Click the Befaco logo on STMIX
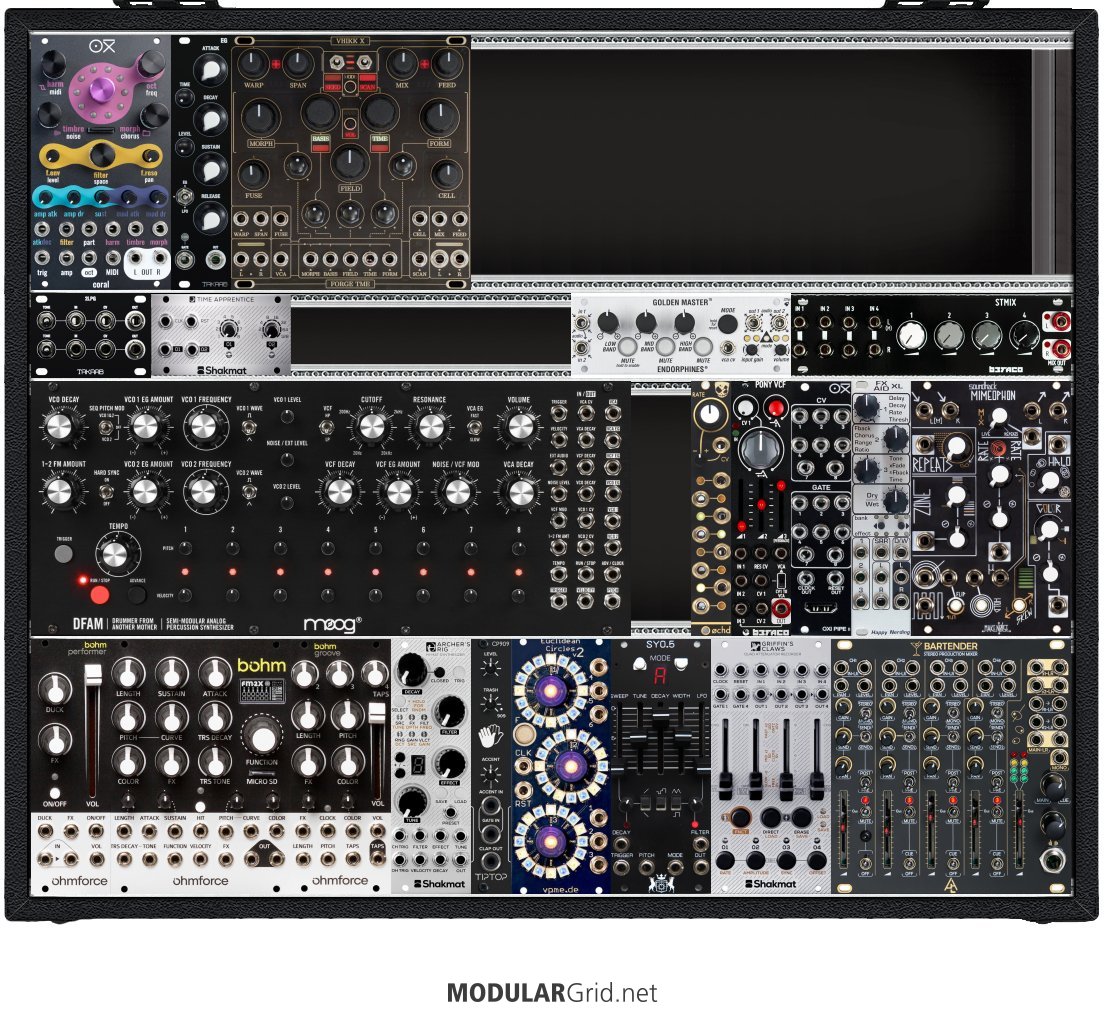Viewport: 1106px width, 1014px height. [1005, 369]
